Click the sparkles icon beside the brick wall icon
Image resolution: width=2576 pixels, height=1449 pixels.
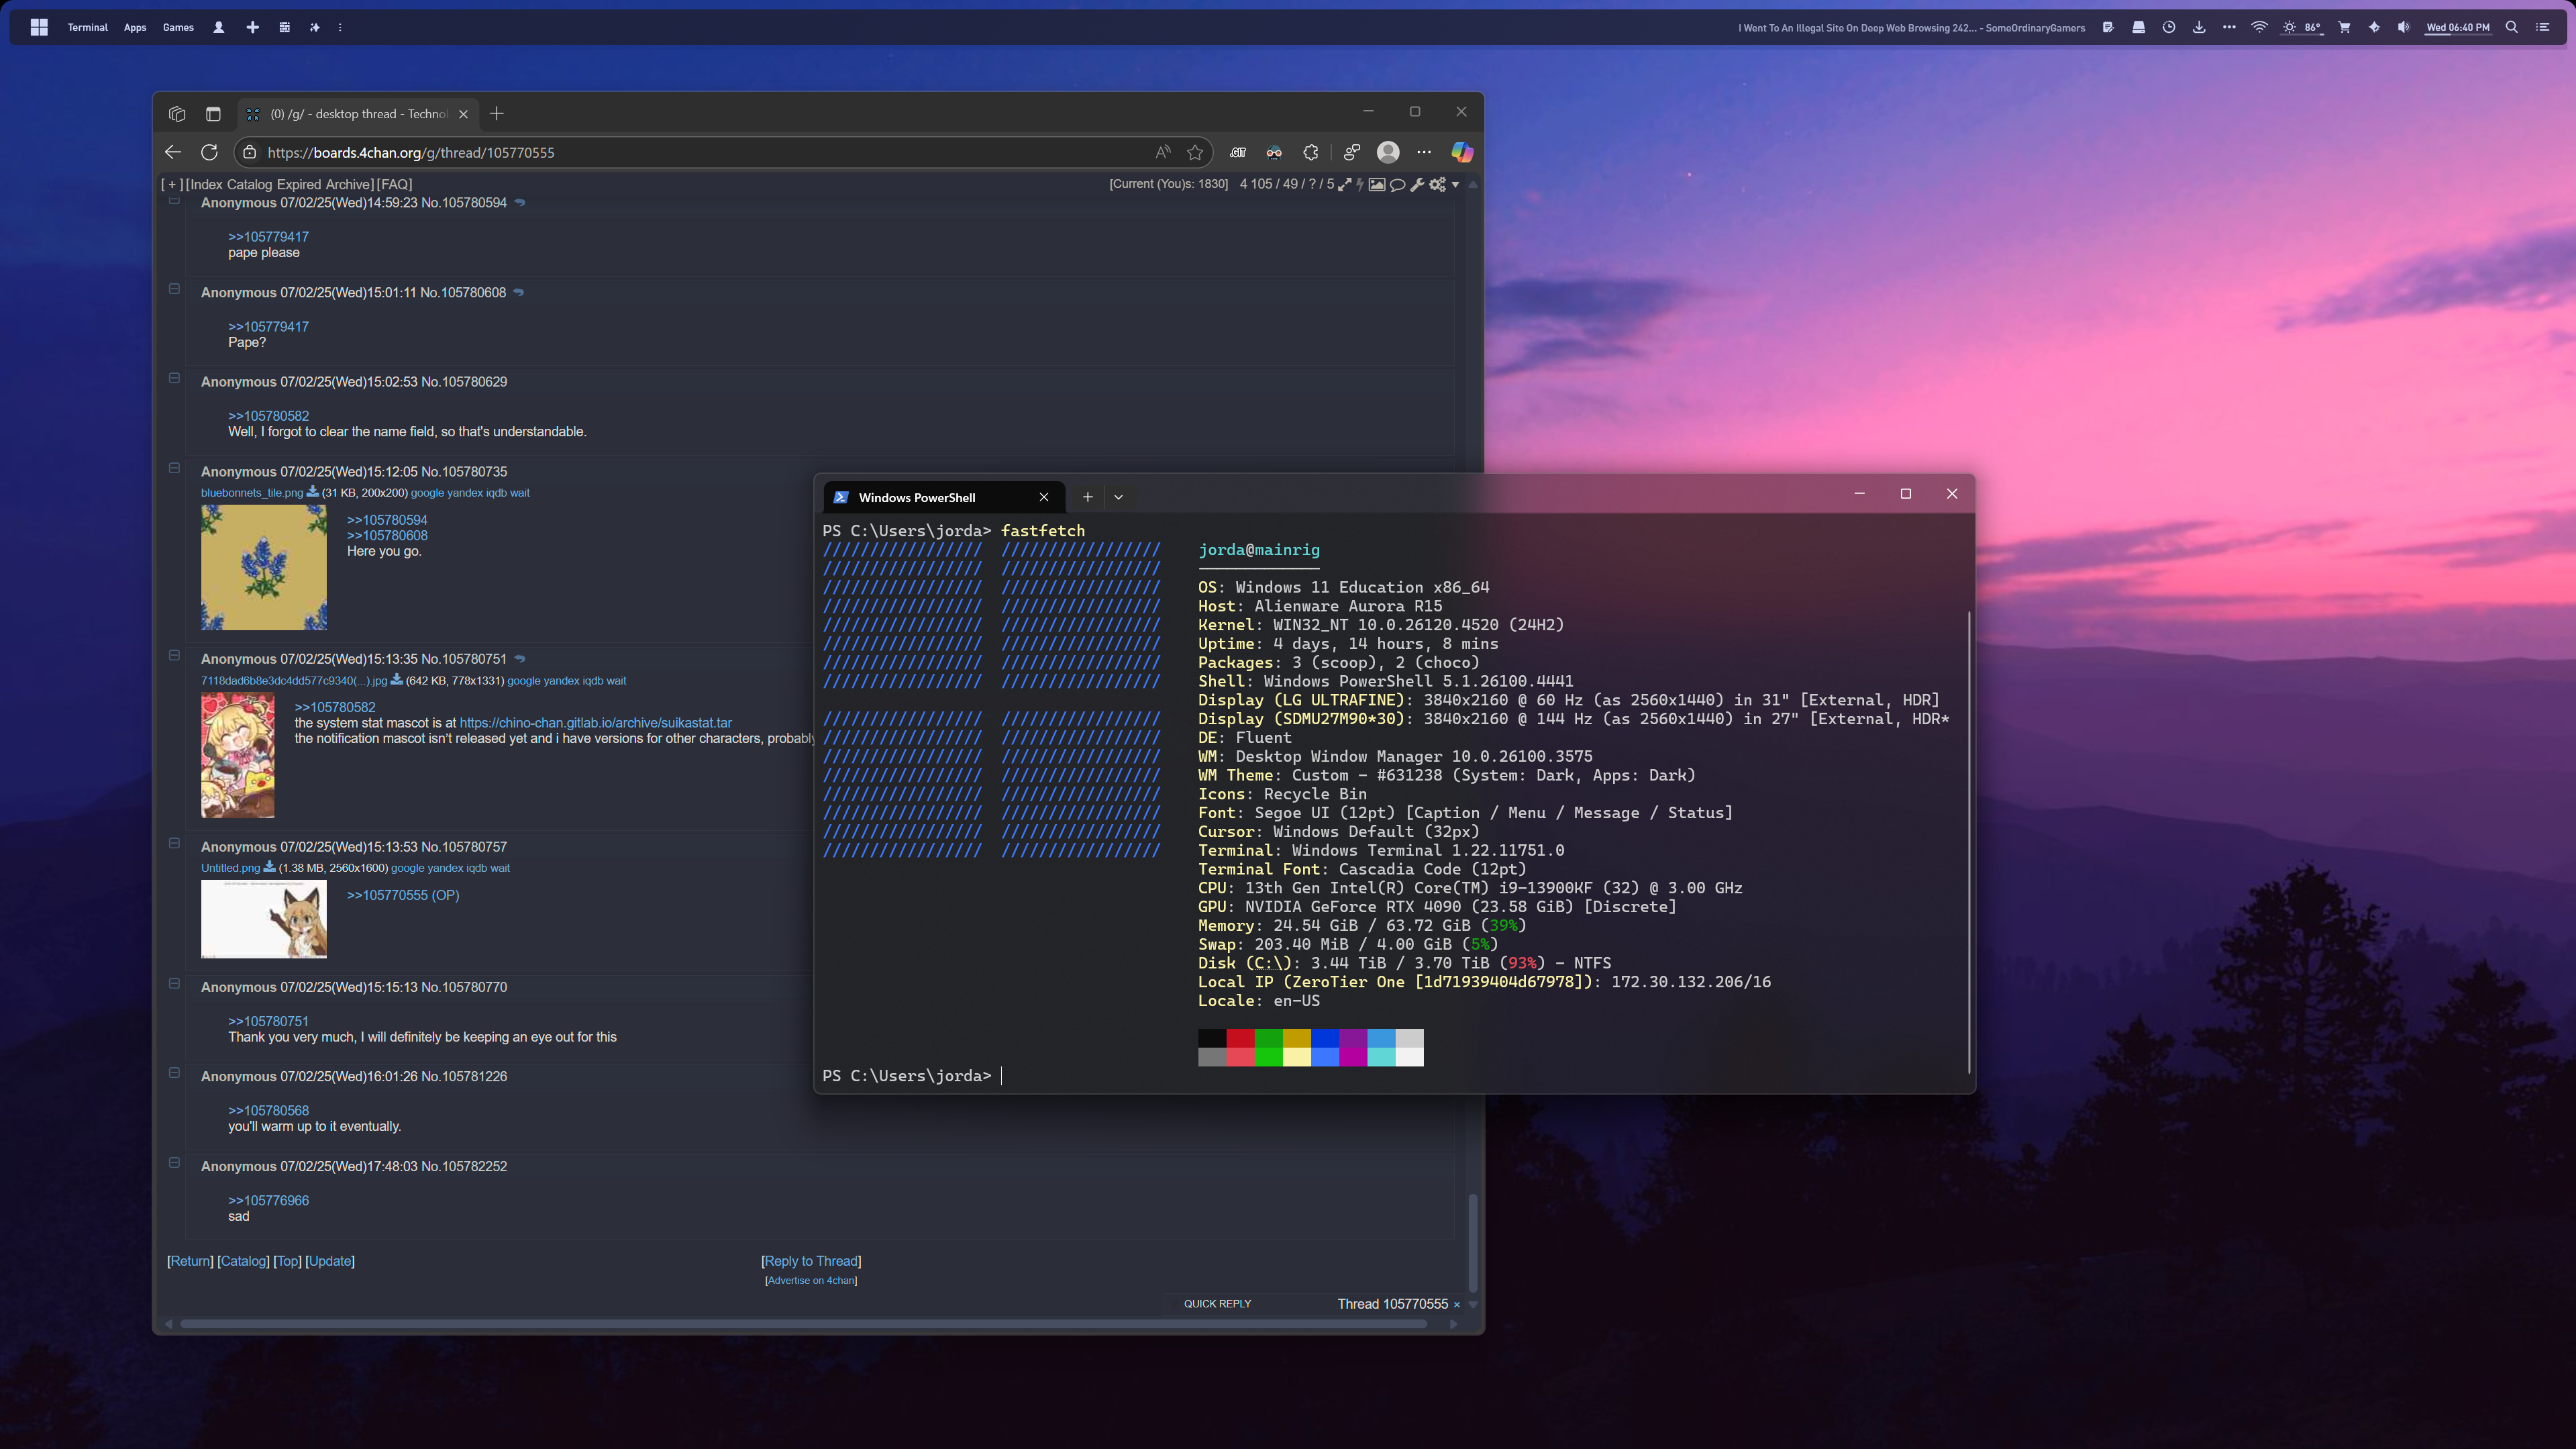(x=314, y=27)
